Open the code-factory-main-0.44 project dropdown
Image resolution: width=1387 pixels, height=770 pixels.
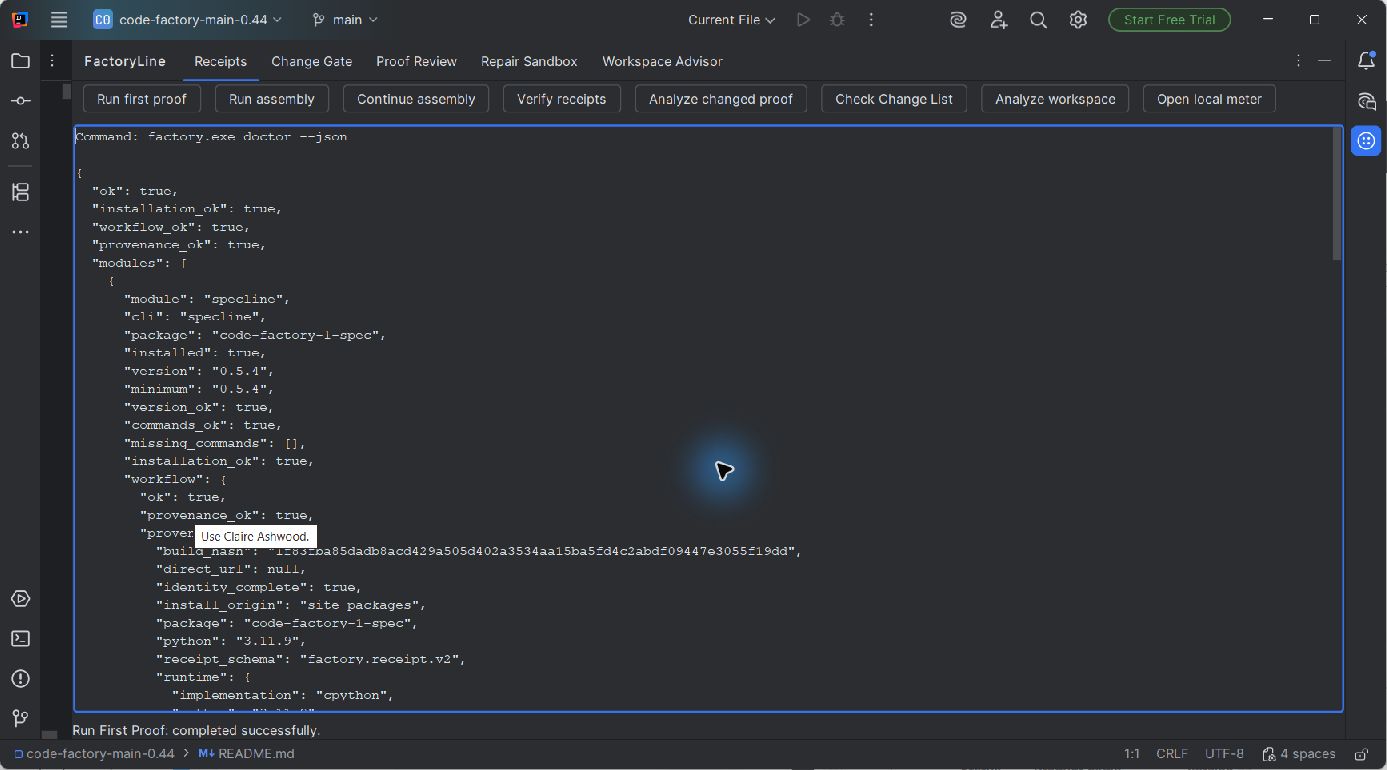pyautogui.click(x=188, y=20)
